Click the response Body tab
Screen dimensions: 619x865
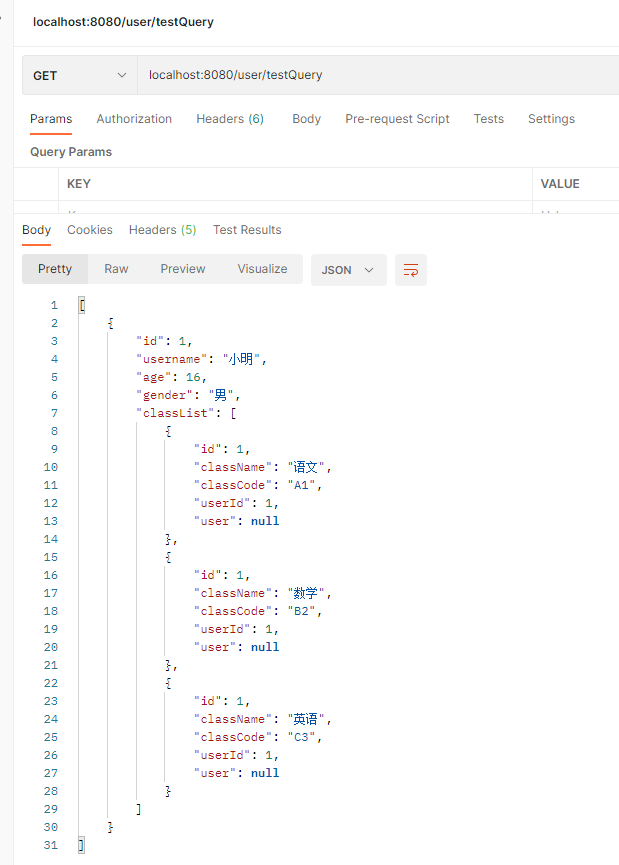[36, 230]
